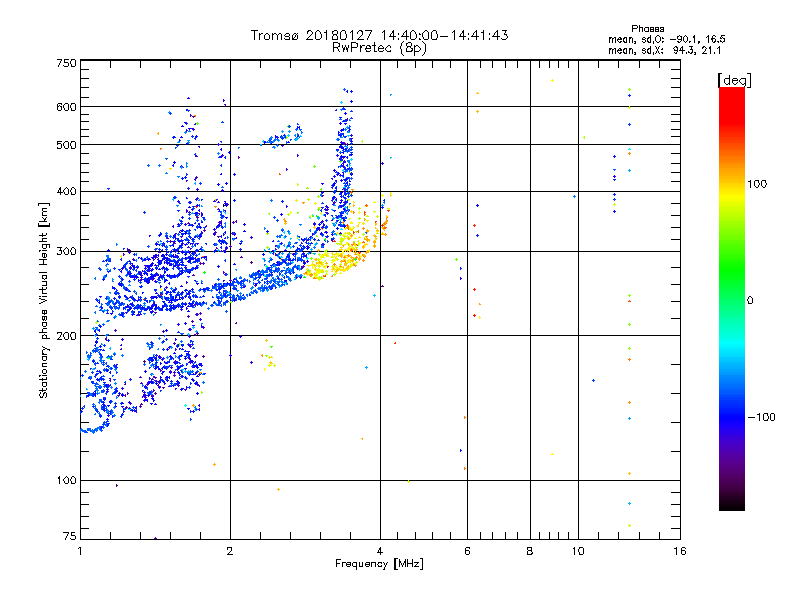Click the plot title 'Tromsø 20180127 14:40:00-14:41:43'

pos(379,35)
